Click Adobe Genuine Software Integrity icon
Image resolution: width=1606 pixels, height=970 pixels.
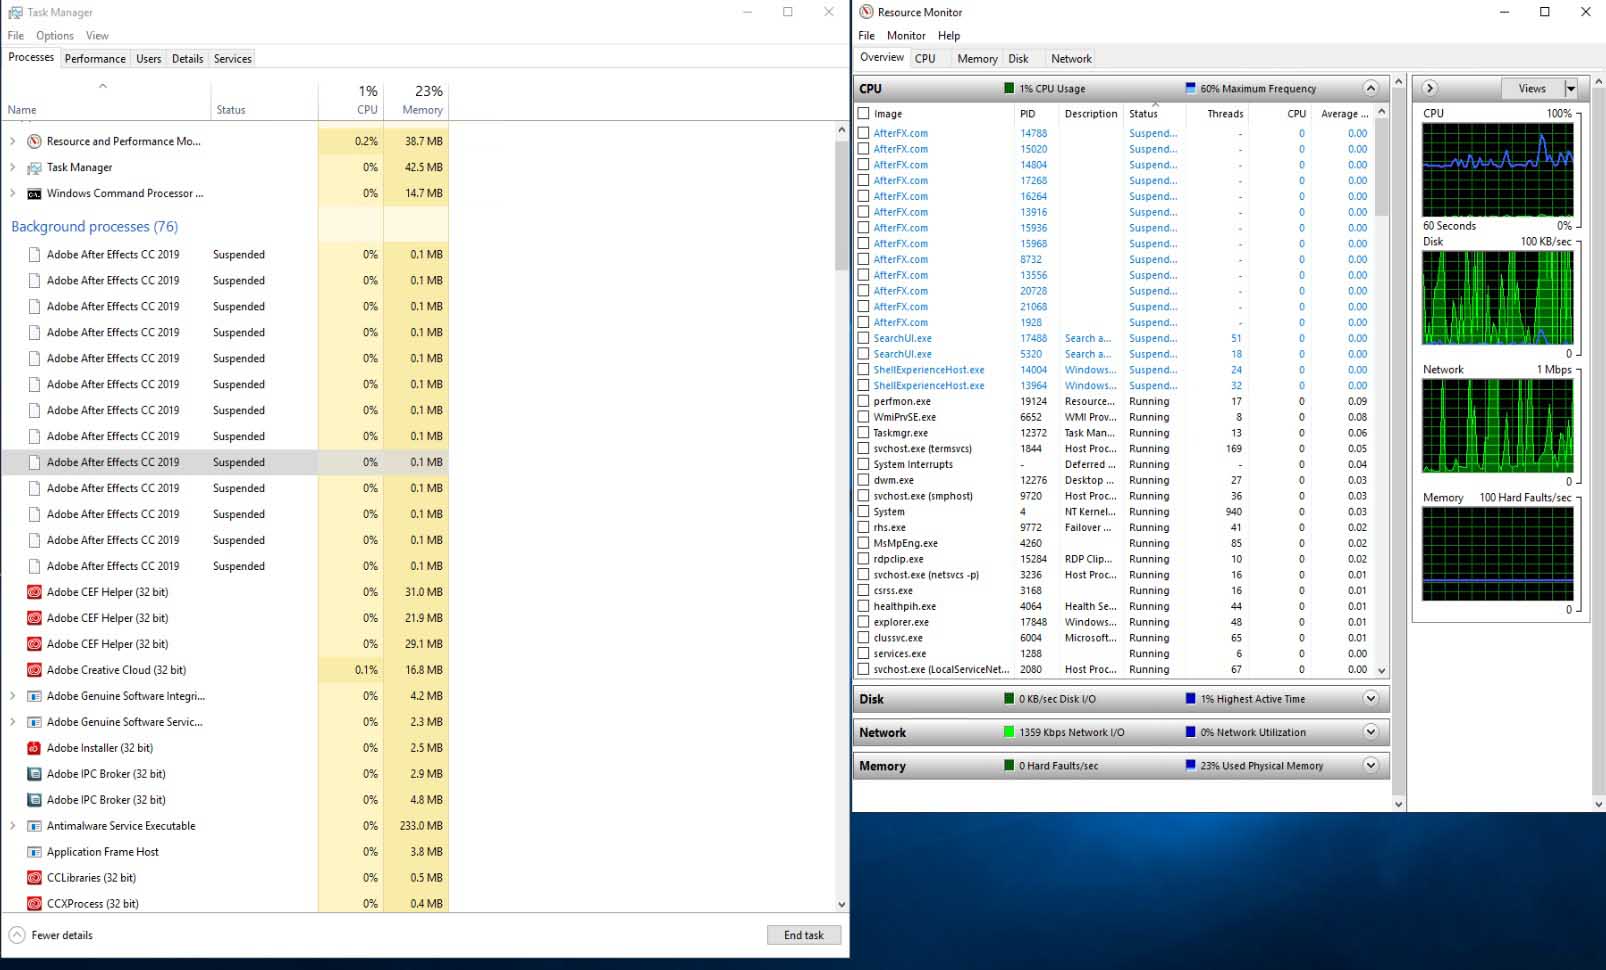pyautogui.click(x=34, y=696)
